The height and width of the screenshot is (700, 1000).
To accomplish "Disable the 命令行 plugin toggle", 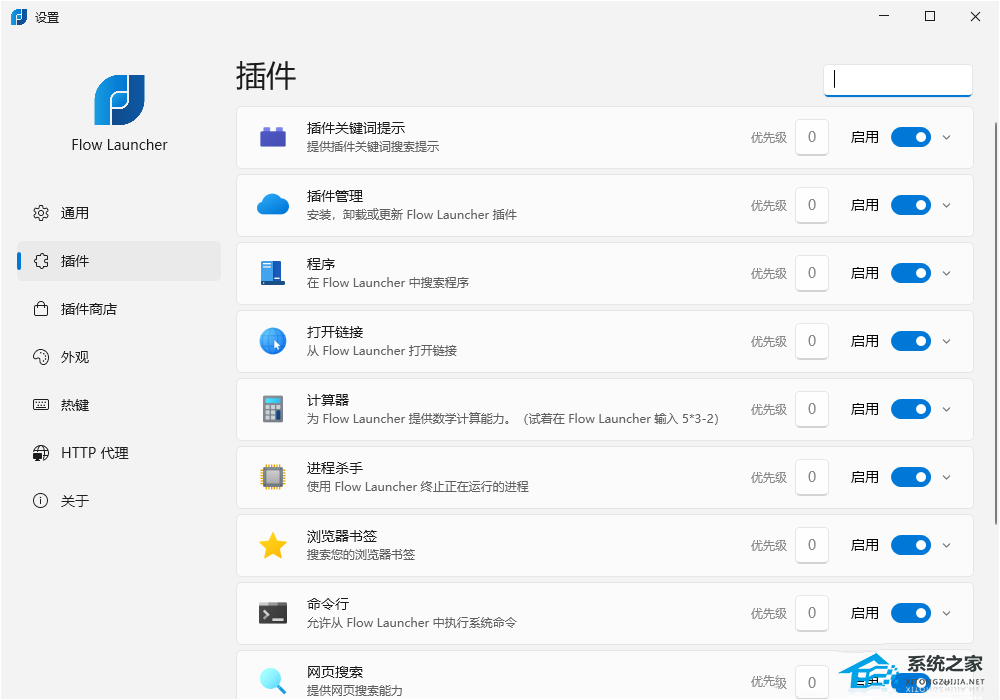I will click(x=911, y=613).
